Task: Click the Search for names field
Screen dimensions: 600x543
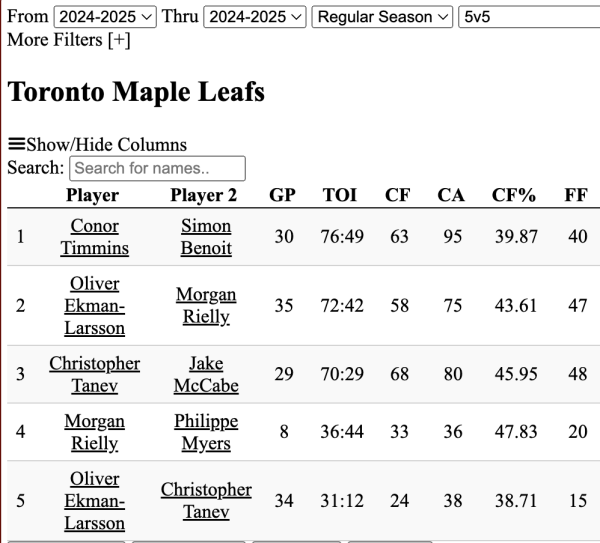Action: pos(158,168)
